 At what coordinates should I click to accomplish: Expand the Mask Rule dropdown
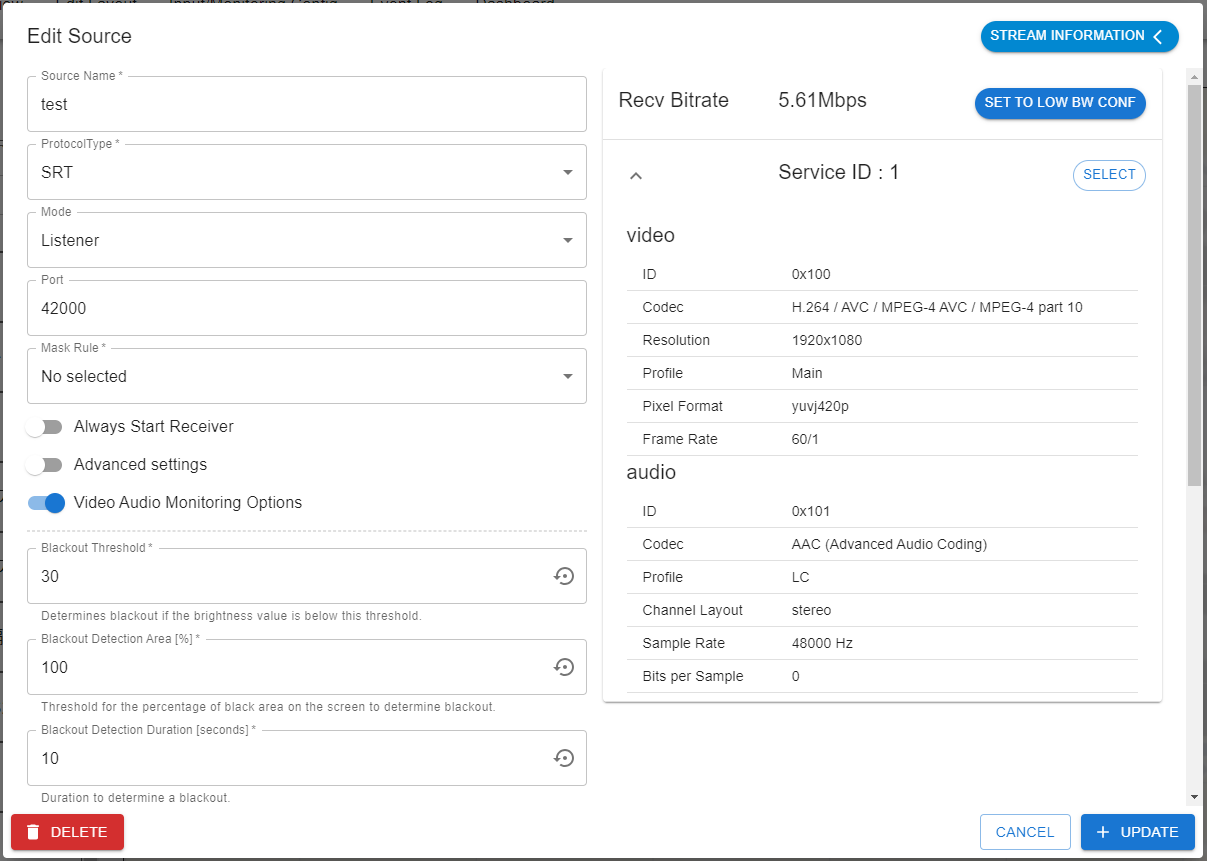click(306, 376)
